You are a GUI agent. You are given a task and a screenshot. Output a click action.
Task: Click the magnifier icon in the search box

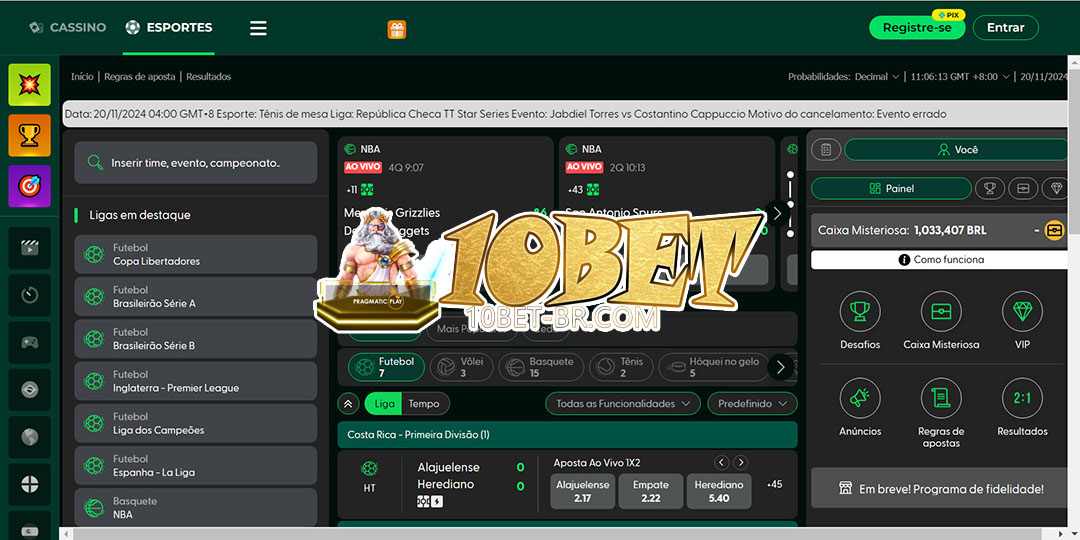pyautogui.click(x=95, y=163)
